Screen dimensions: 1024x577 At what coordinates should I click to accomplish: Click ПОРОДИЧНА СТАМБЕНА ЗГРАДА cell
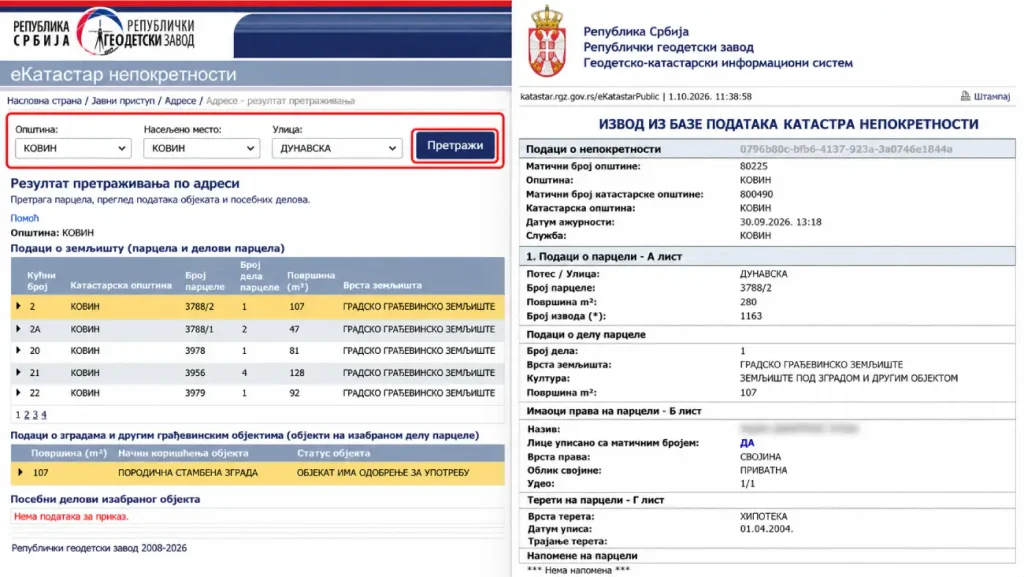pos(188,473)
